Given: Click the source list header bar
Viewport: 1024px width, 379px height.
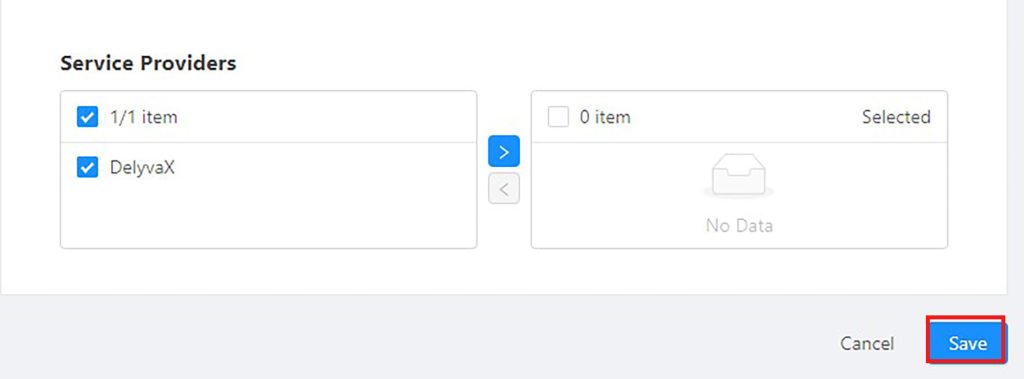Looking at the screenshot, I should [268, 117].
